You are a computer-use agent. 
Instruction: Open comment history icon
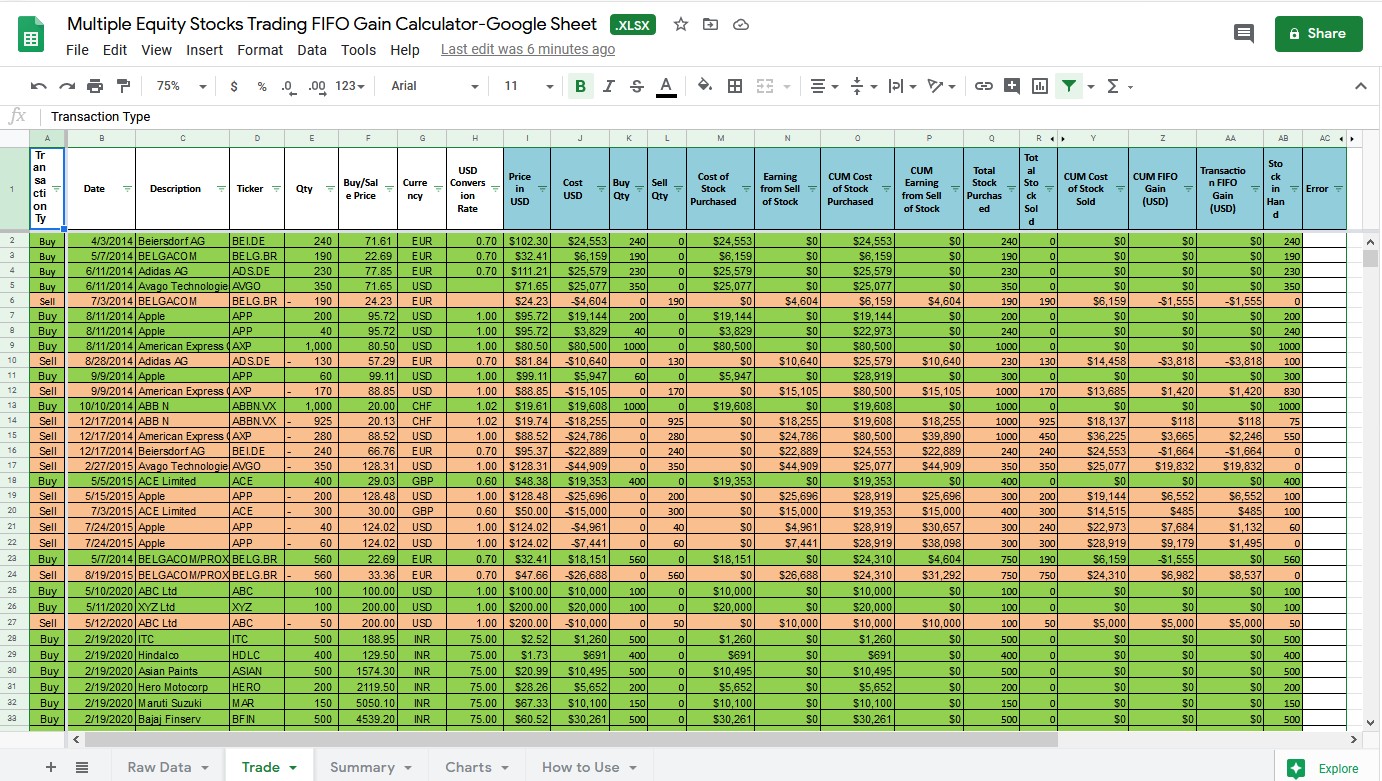pos(1244,33)
